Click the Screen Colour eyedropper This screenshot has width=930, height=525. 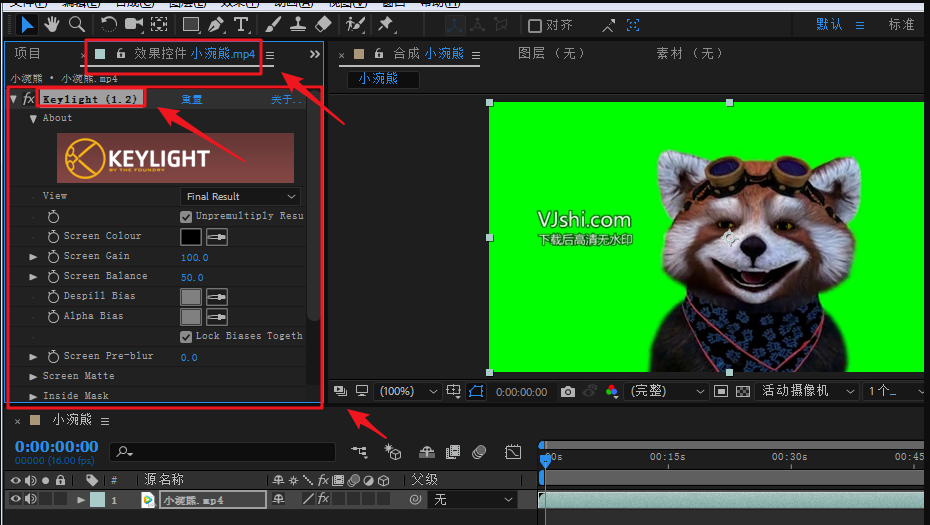[216, 237]
